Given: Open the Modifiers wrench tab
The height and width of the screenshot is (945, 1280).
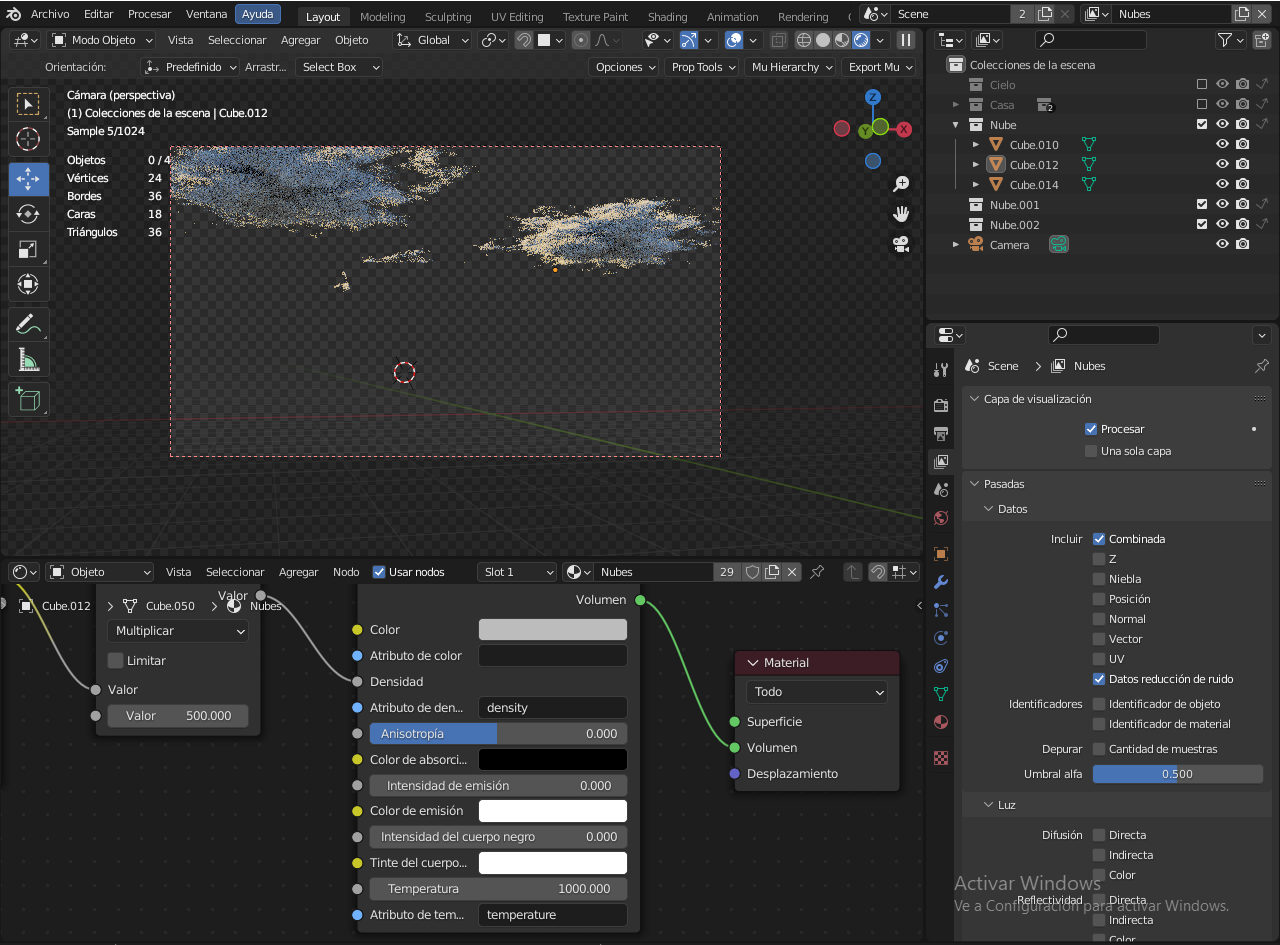Looking at the screenshot, I should (x=940, y=582).
